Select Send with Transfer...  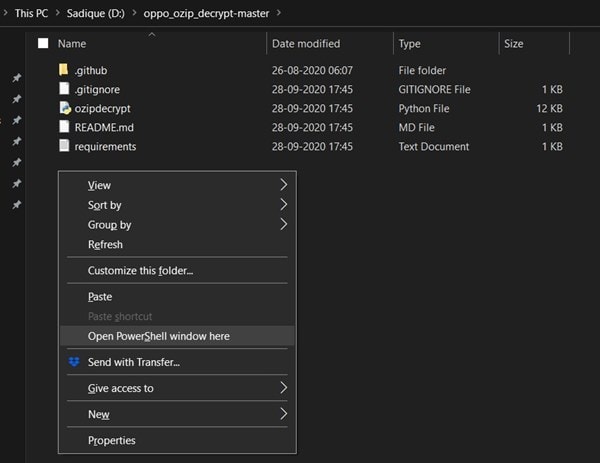click(x=177, y=362)
